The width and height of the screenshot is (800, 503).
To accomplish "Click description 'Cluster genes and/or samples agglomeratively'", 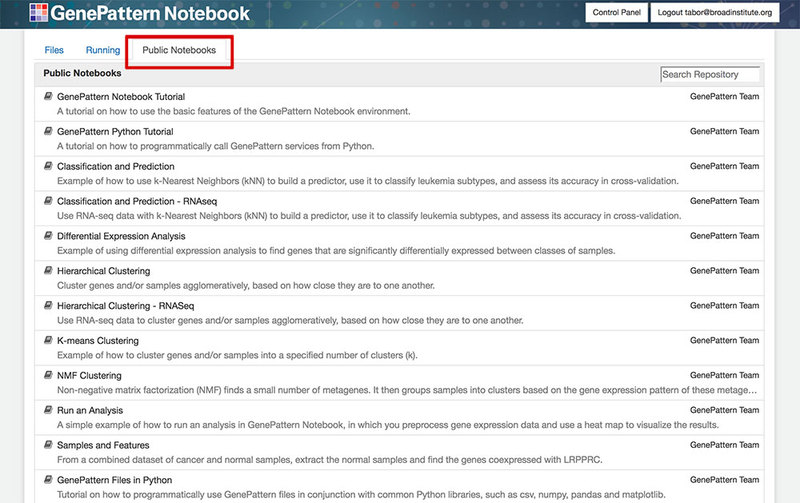I will tap(246, 286).
